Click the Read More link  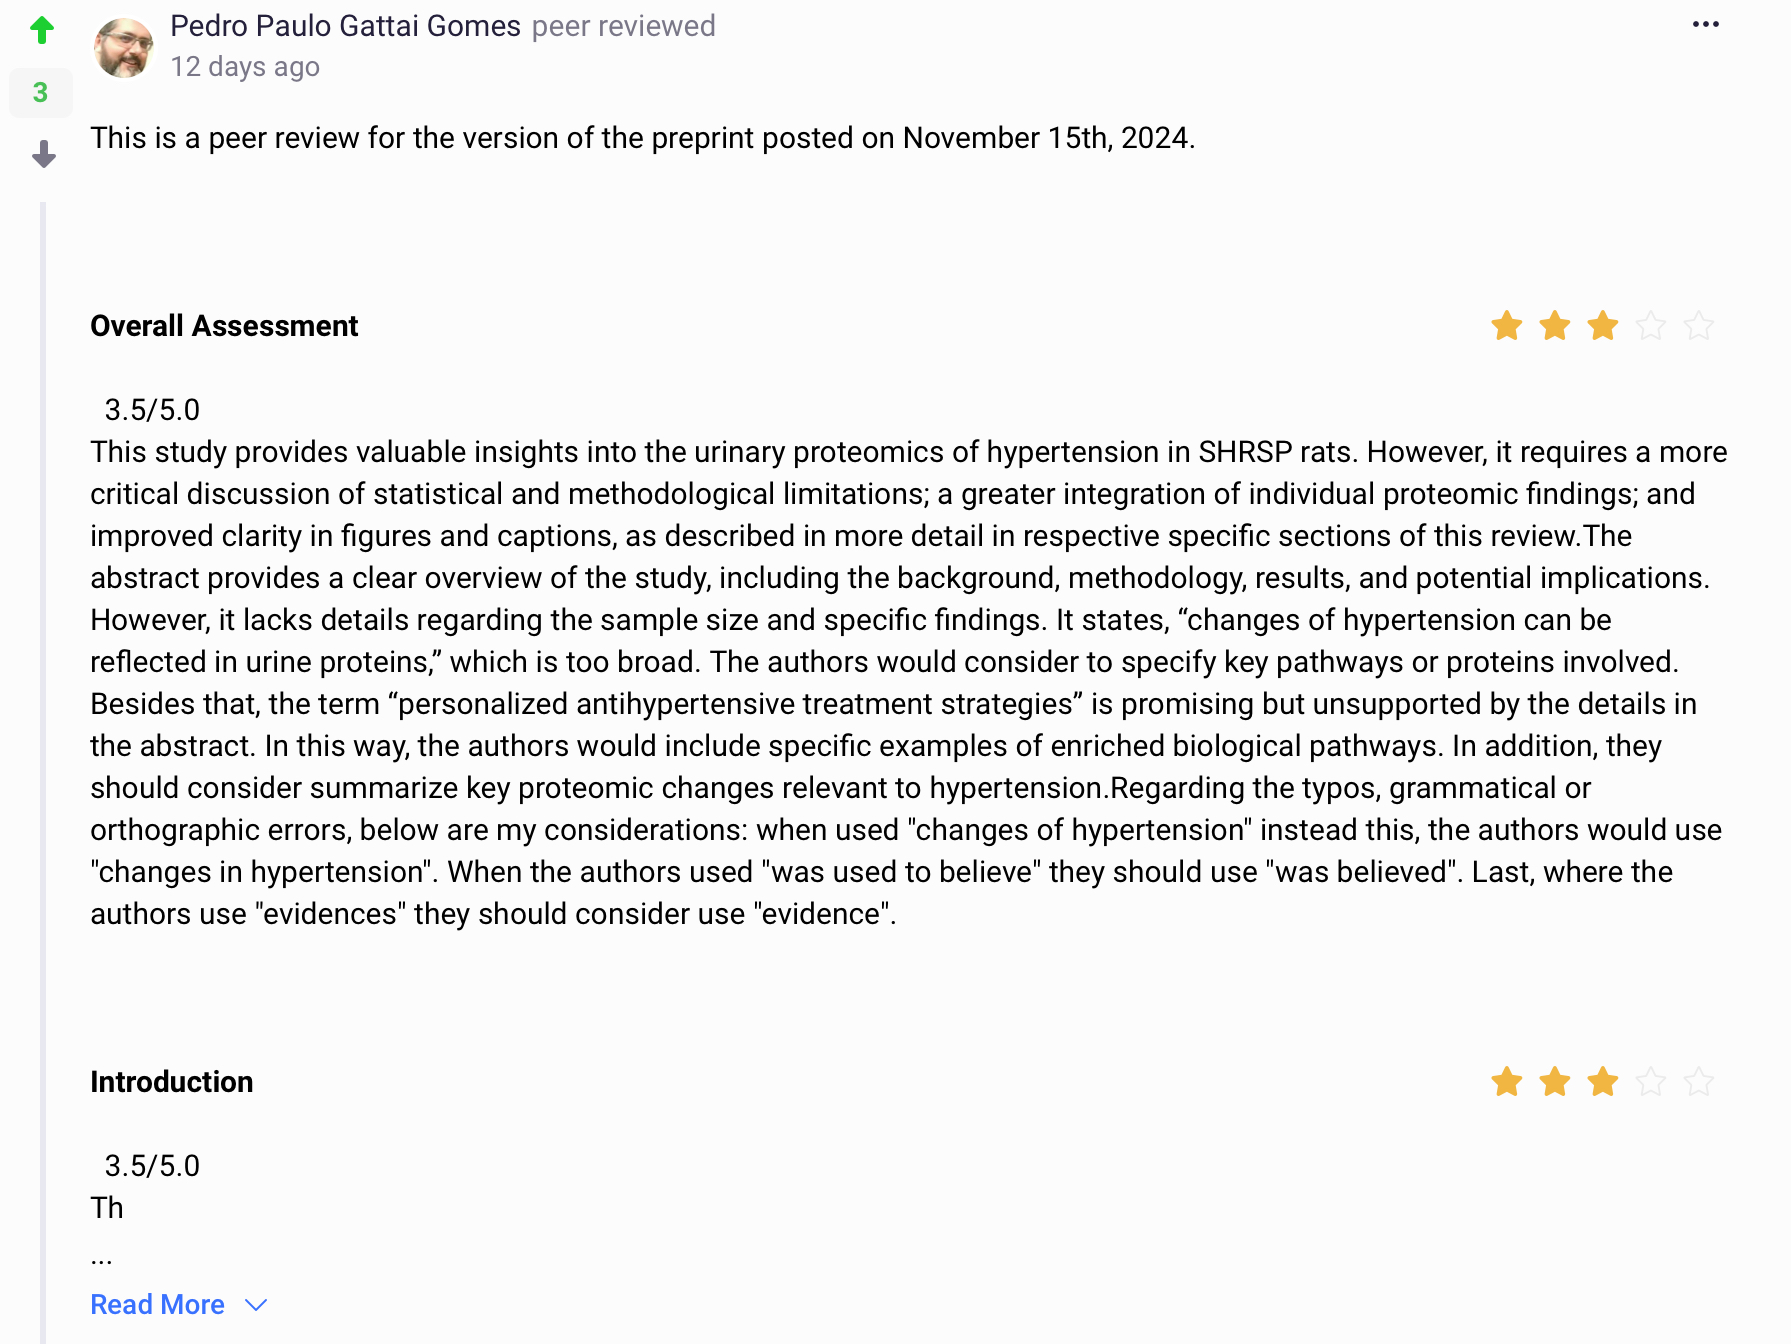(x=157, y=1304)
